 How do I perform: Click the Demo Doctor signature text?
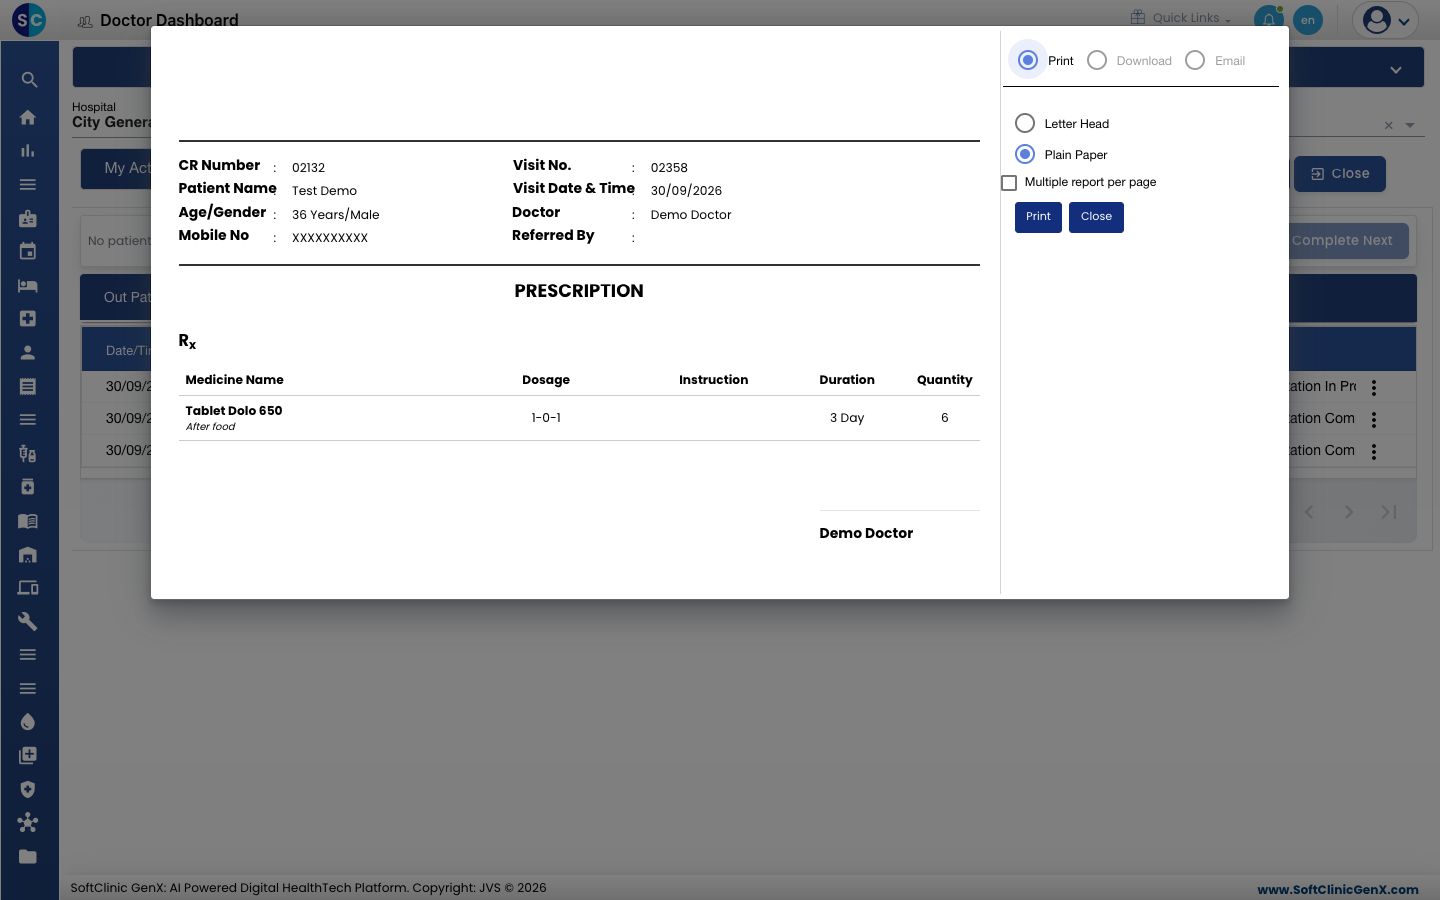pyautogui.click(x=866, y=533)
